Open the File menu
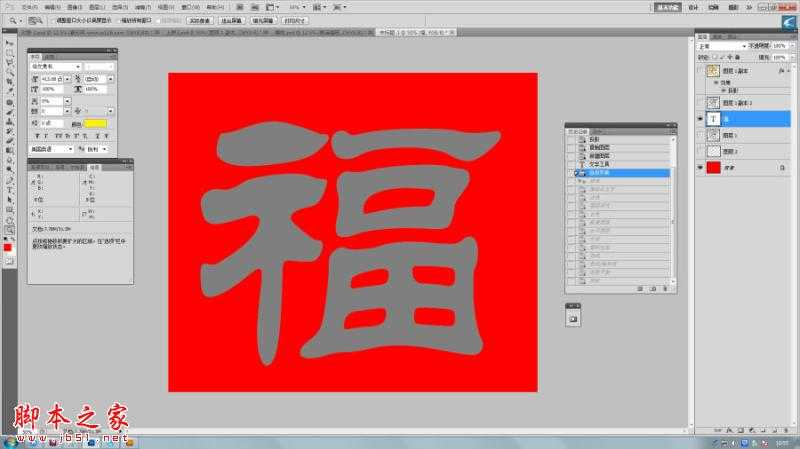Screen dimensions: 800x449 pos(28,7)
